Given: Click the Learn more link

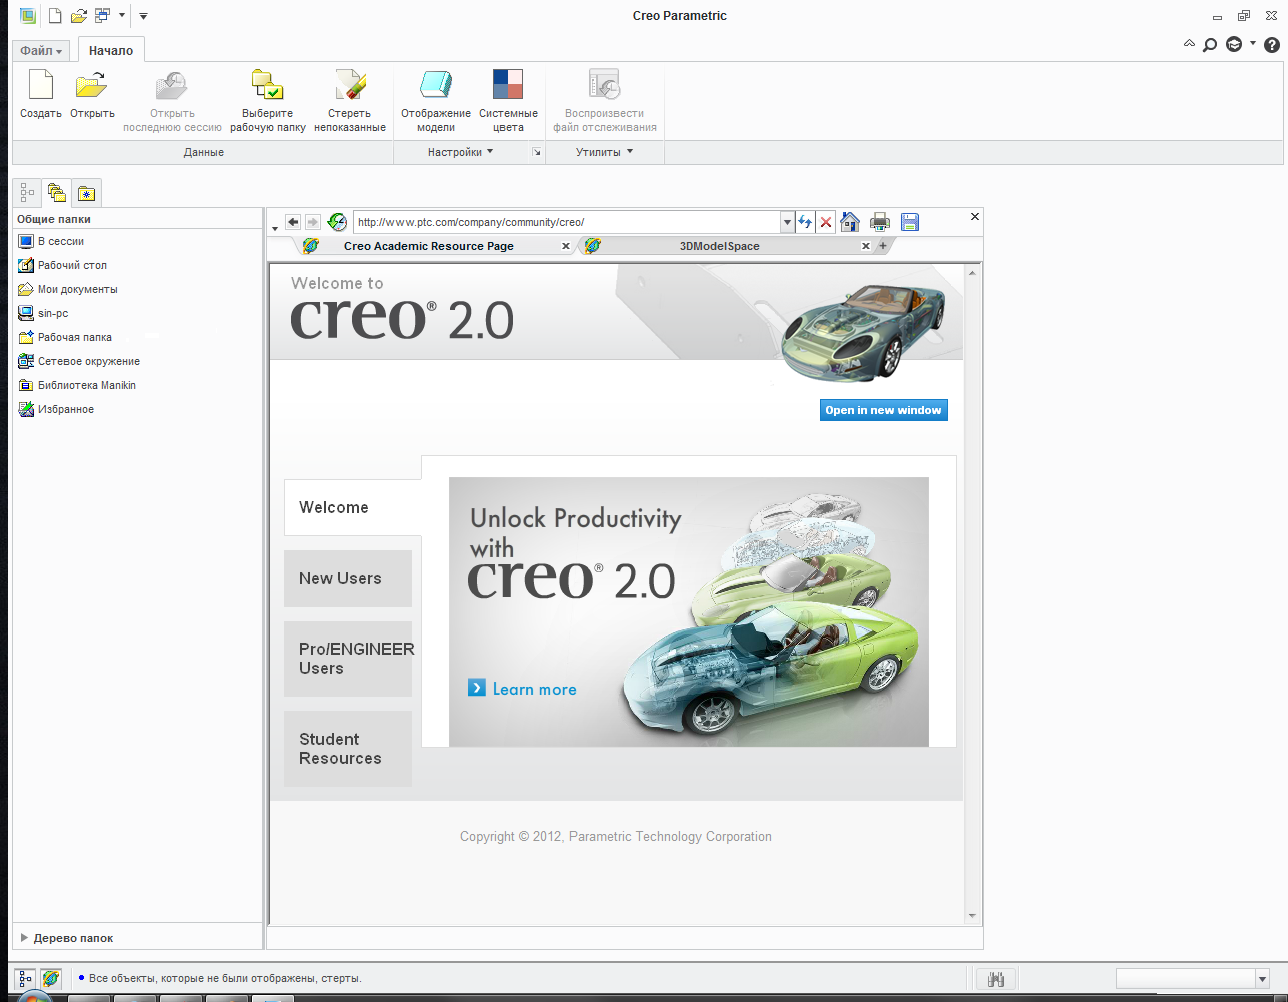Looking at the screenshot, I should (522, 689).
